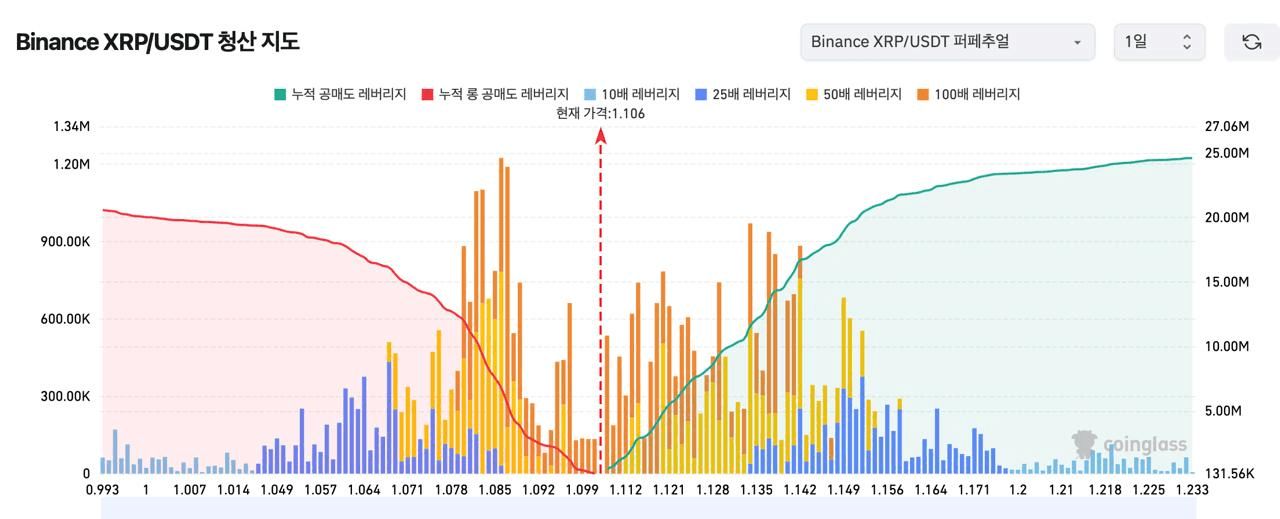
Task: Click the 1.171 x-axis price label
Action: [x=974, y=490]
